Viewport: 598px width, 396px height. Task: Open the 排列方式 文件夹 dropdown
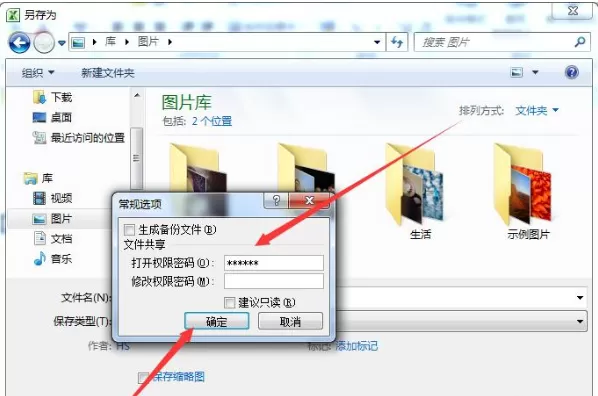[537, 111]
